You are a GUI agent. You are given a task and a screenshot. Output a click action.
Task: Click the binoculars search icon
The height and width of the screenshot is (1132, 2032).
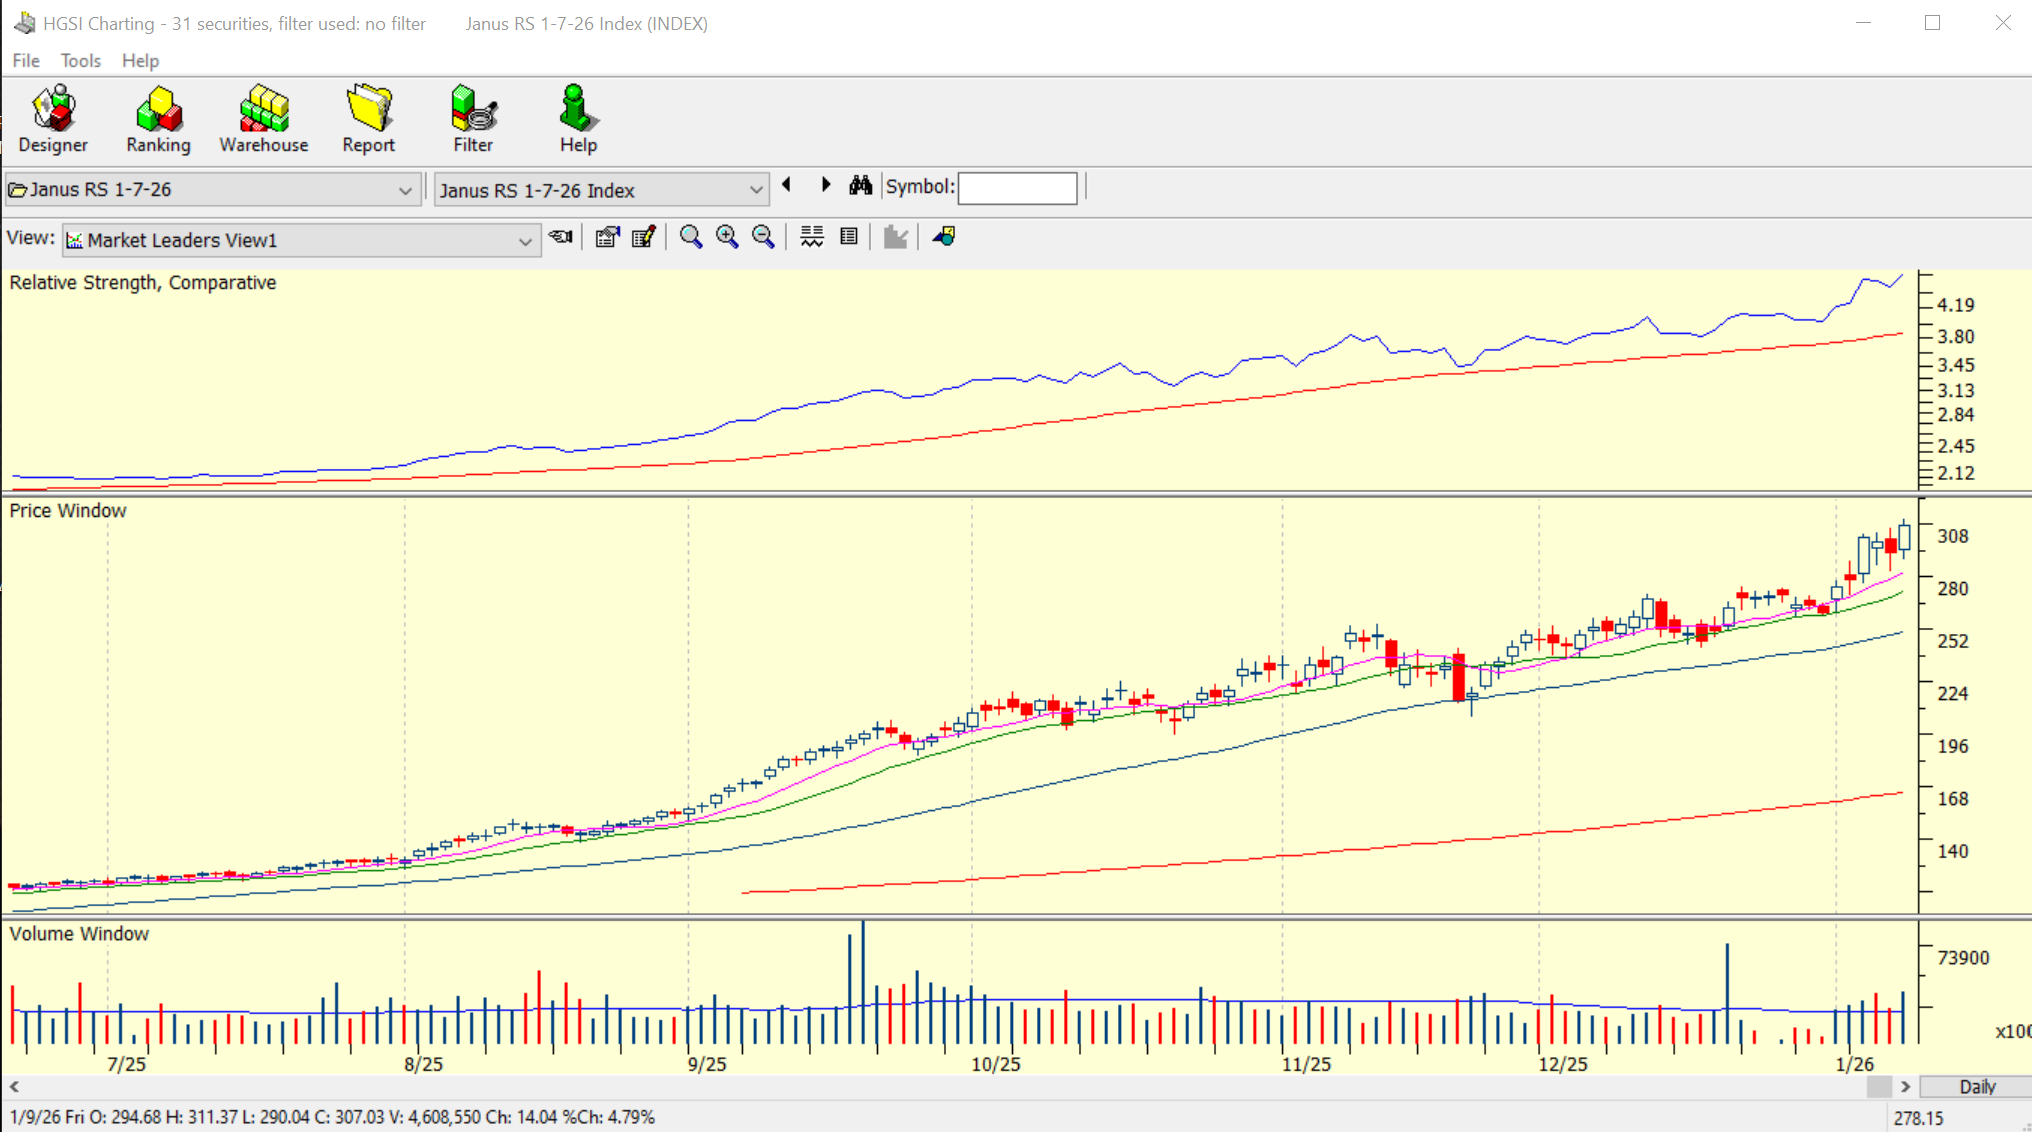pyautogui.click(x=860, y=186)
